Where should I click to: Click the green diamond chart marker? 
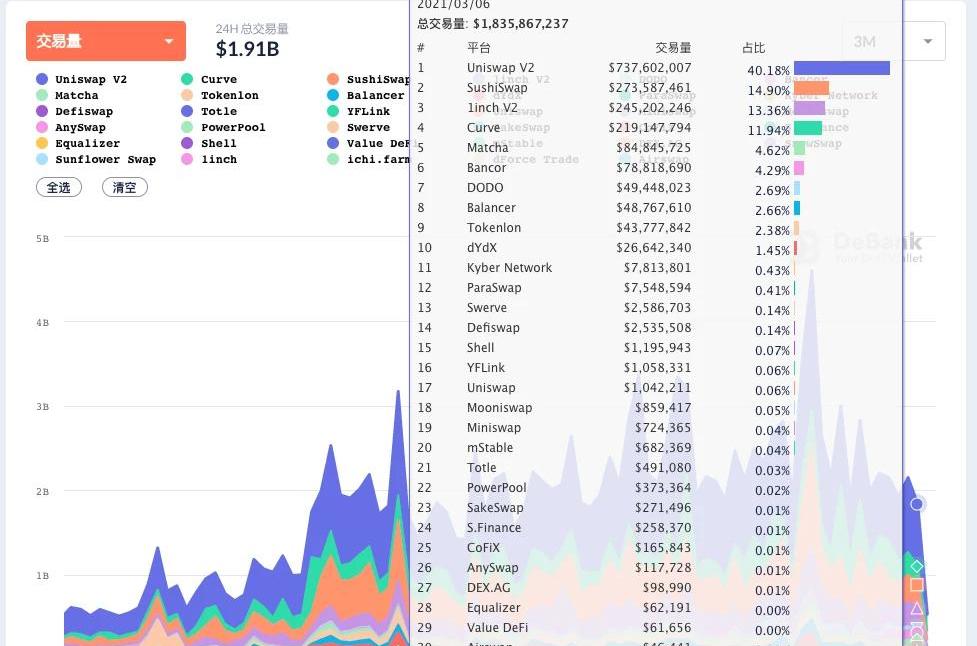coord(917,566)
